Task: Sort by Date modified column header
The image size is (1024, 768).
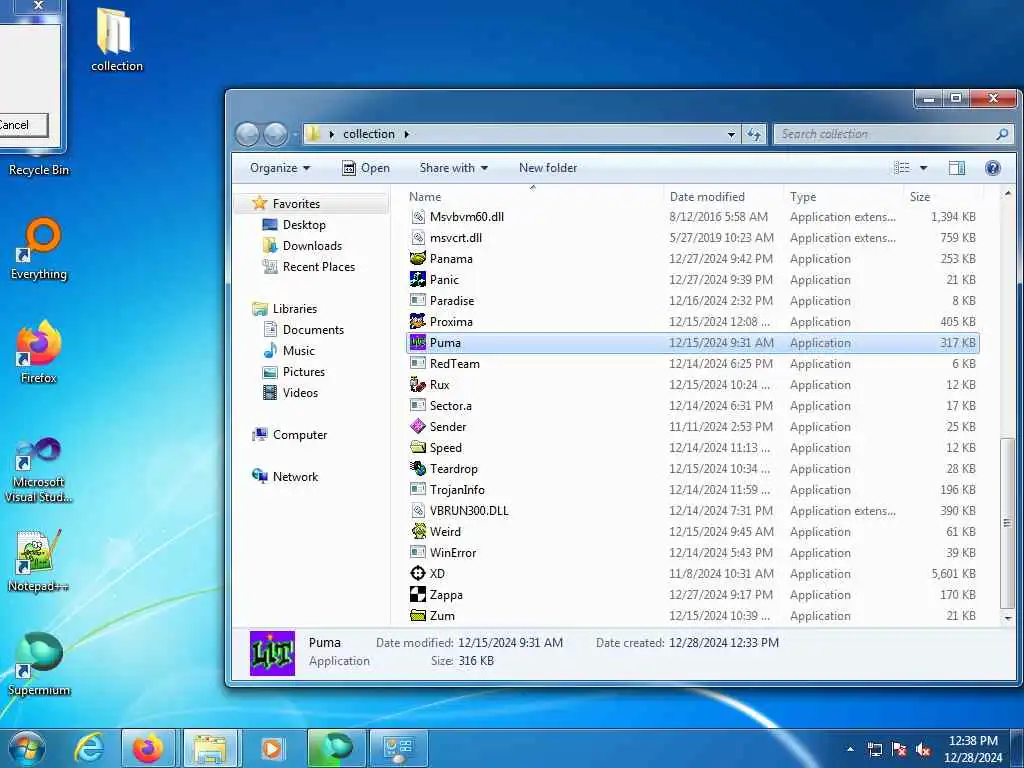Action: pyautogui.click(x=722, y=197)
